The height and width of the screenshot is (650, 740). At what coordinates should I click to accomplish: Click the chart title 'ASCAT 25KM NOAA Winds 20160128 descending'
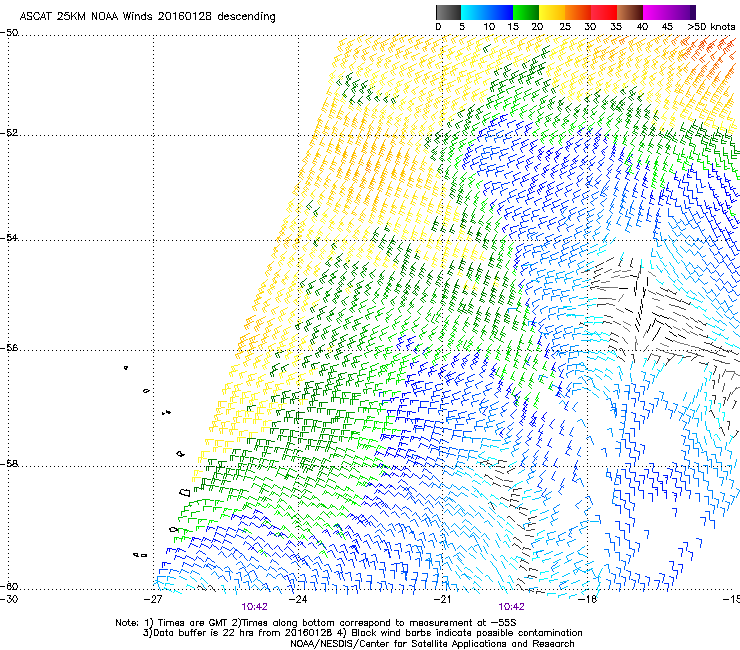tap(147, 17)
